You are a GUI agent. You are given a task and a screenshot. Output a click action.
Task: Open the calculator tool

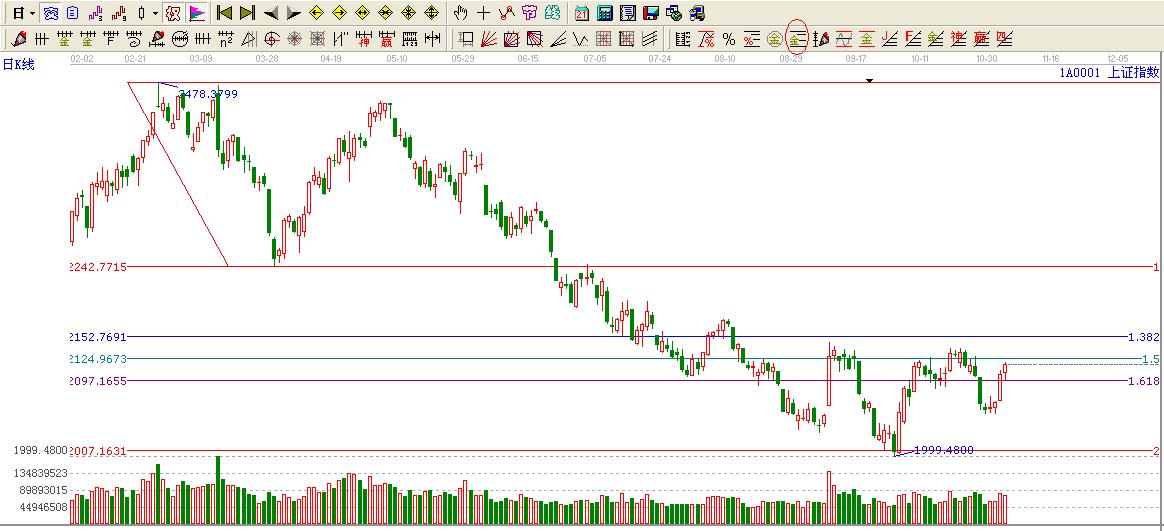(605, 13)
